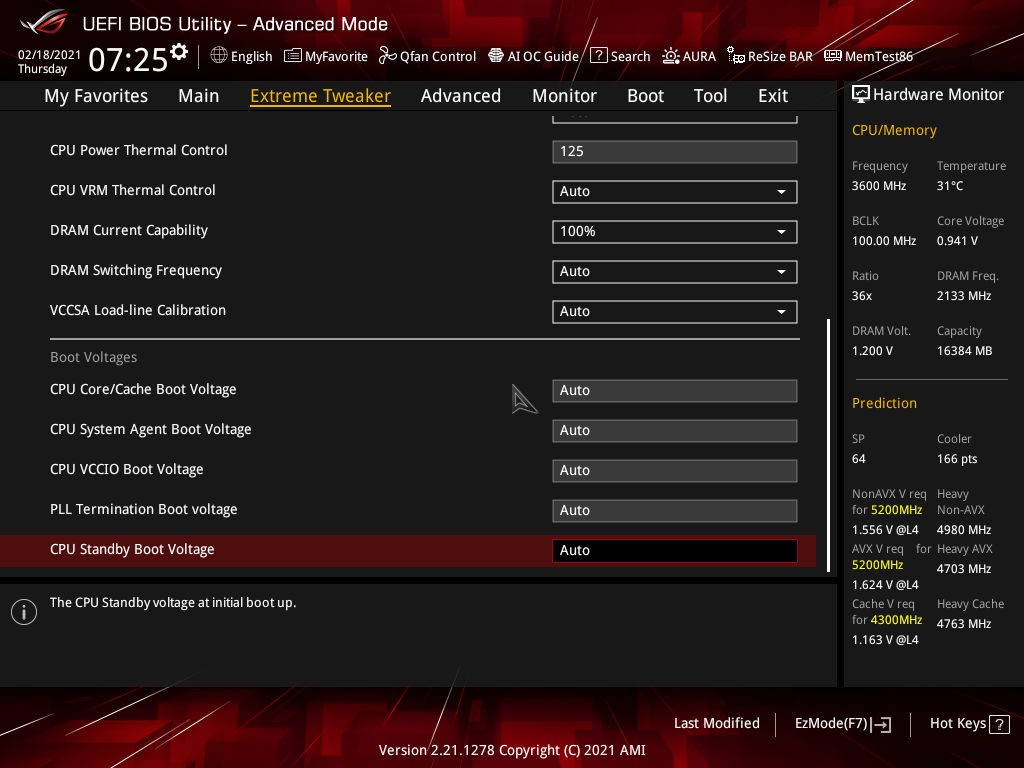Edit CPU Standby Boot Voltage field
Image resolution: width=1024 pixels, height=768 pixels.
[x=675, y=551]
